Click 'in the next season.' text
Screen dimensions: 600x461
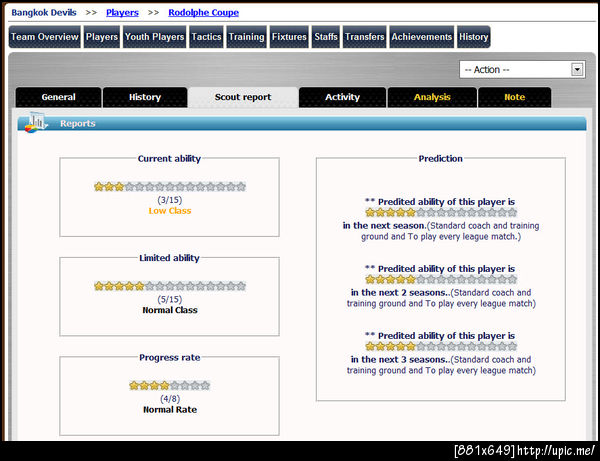tap(384, 226)
